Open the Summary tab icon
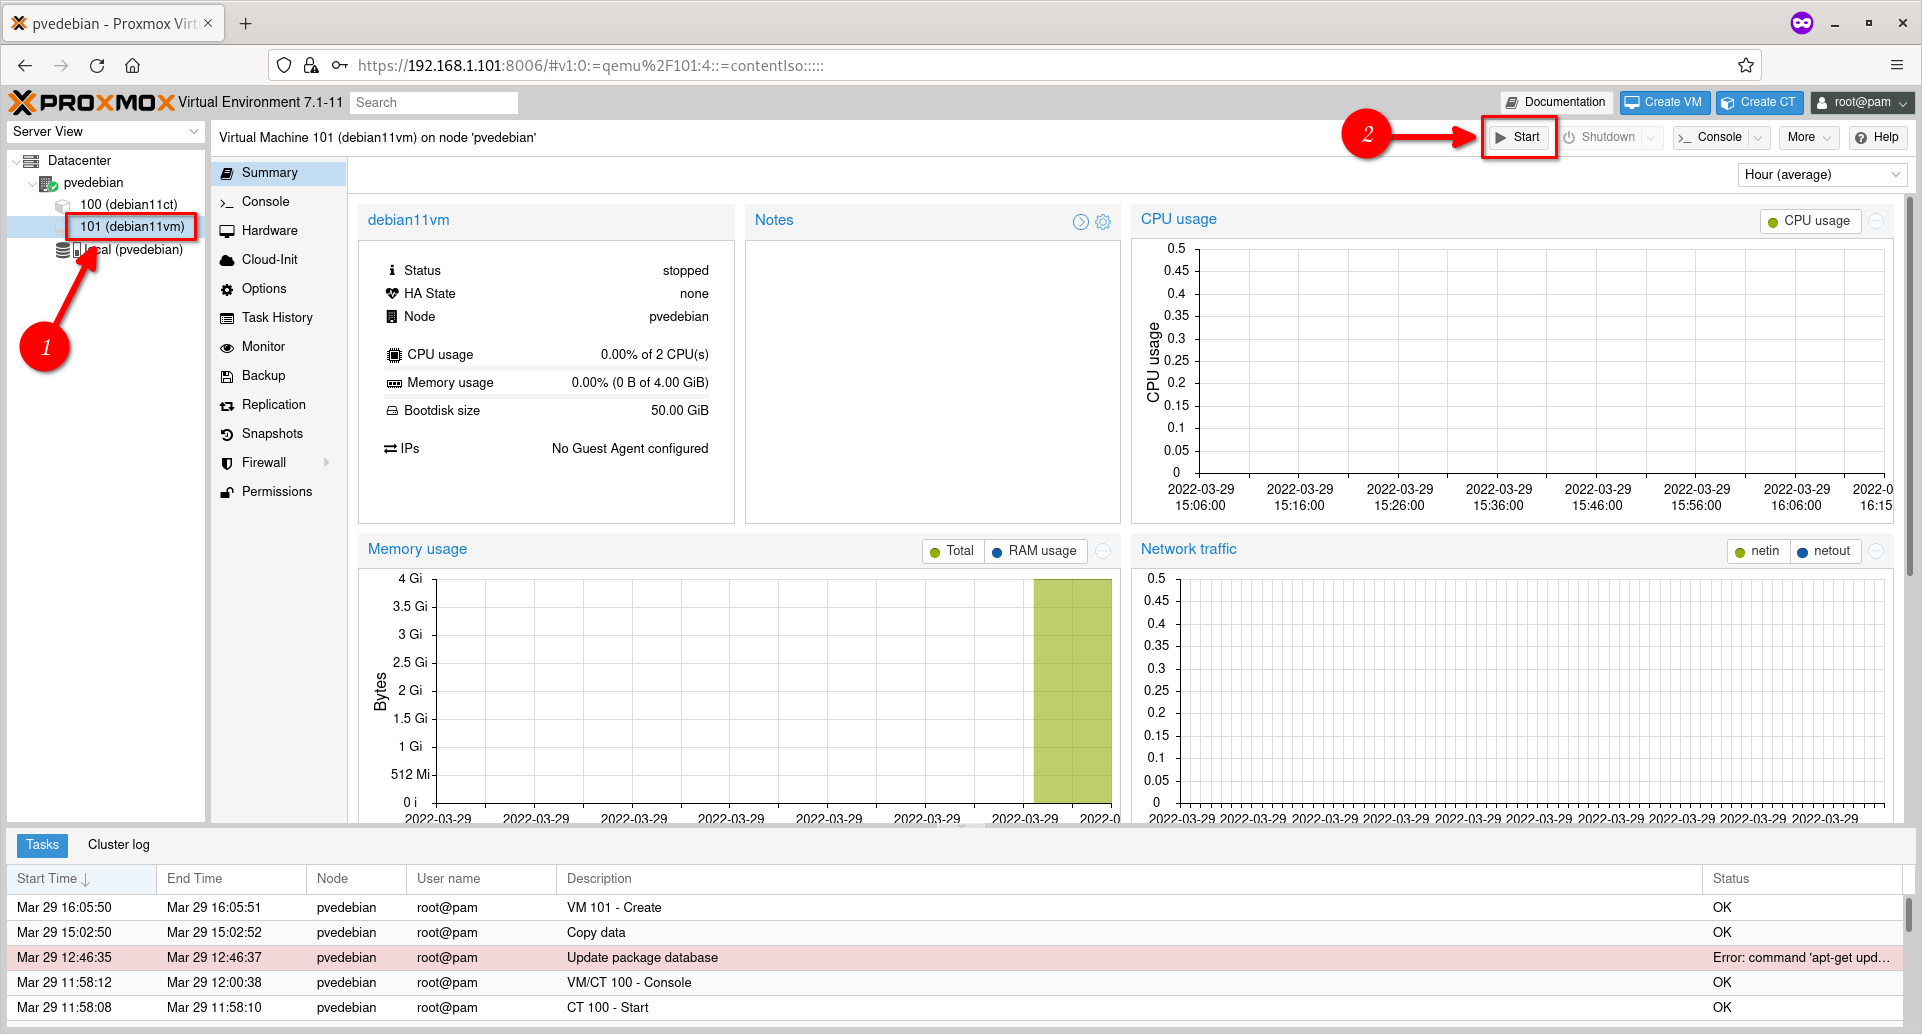The width and height of the screenshot is (1922, 1034). (227, 173)
